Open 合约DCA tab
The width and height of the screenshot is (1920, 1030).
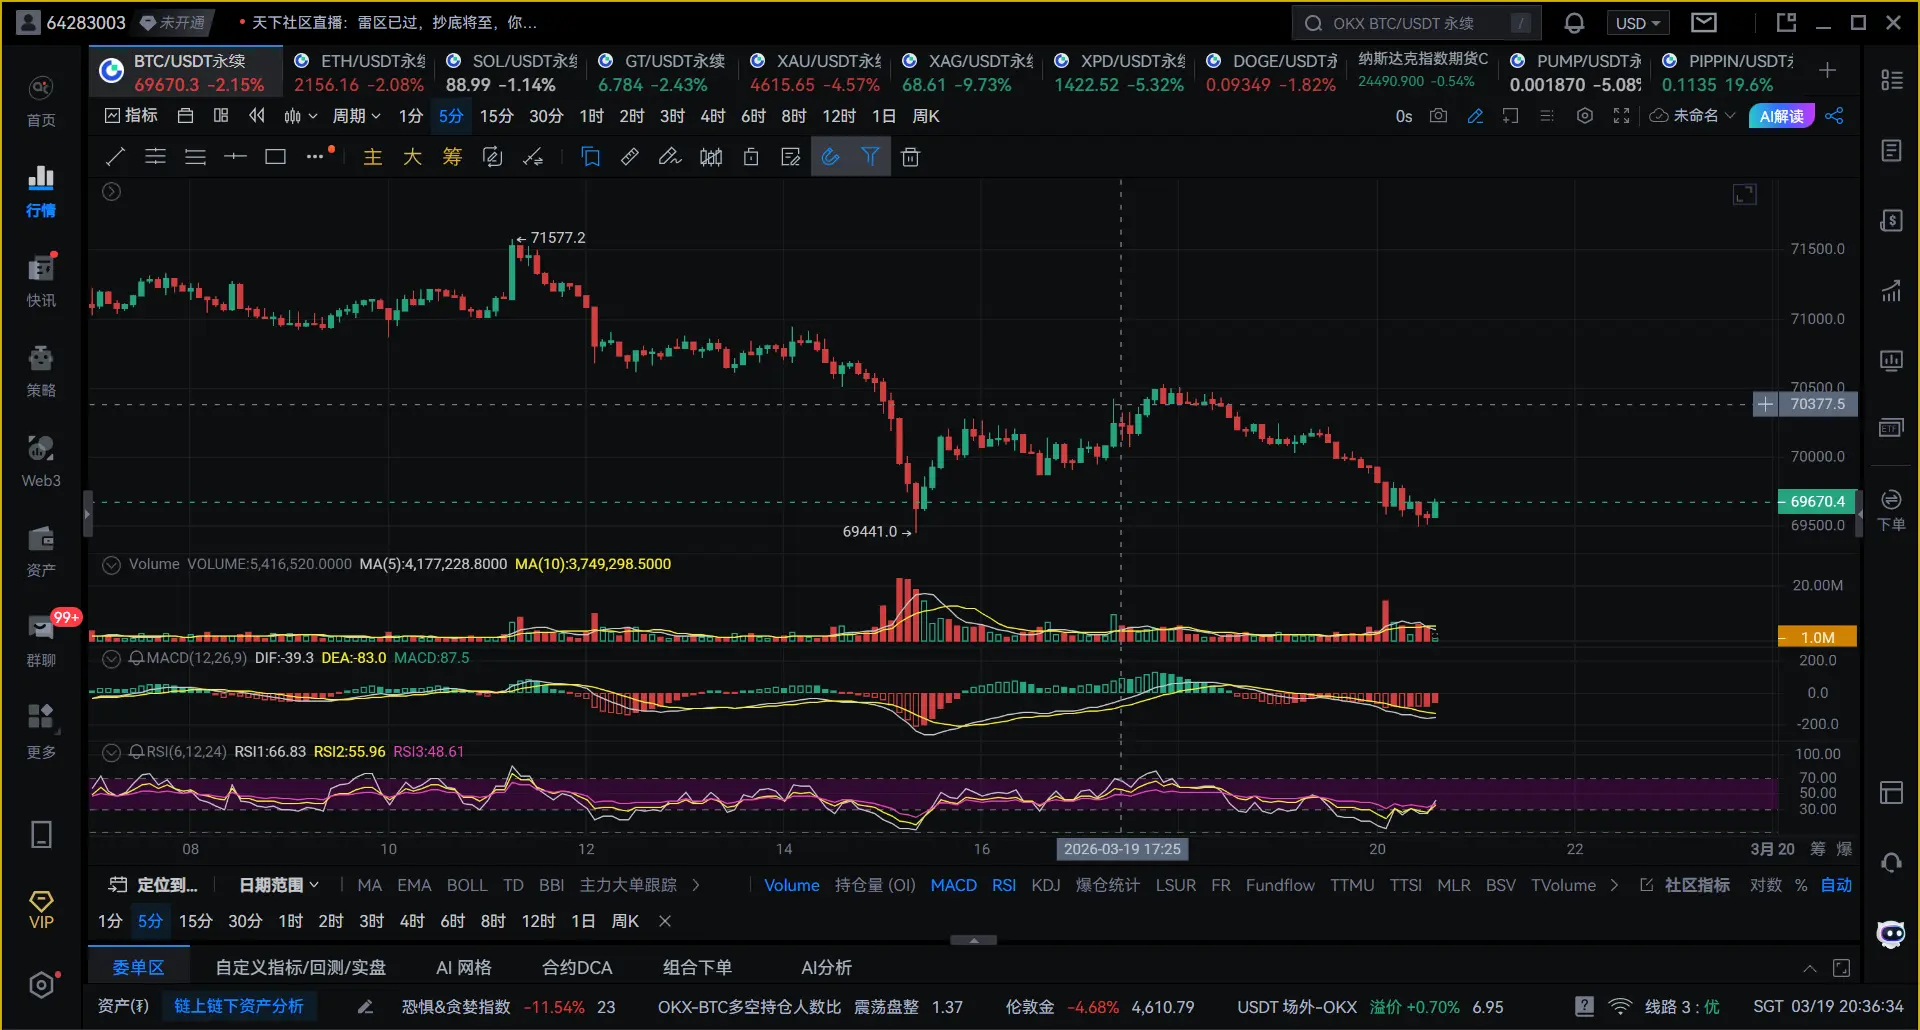coord(577,968)
